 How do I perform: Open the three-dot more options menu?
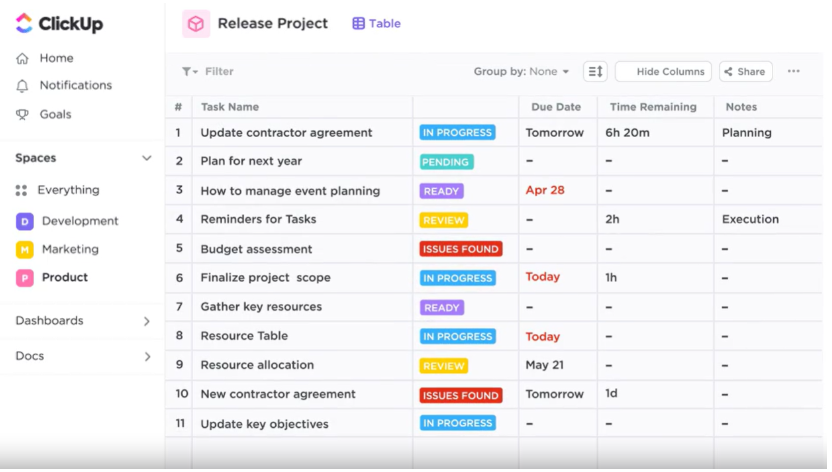coord(793,71)
